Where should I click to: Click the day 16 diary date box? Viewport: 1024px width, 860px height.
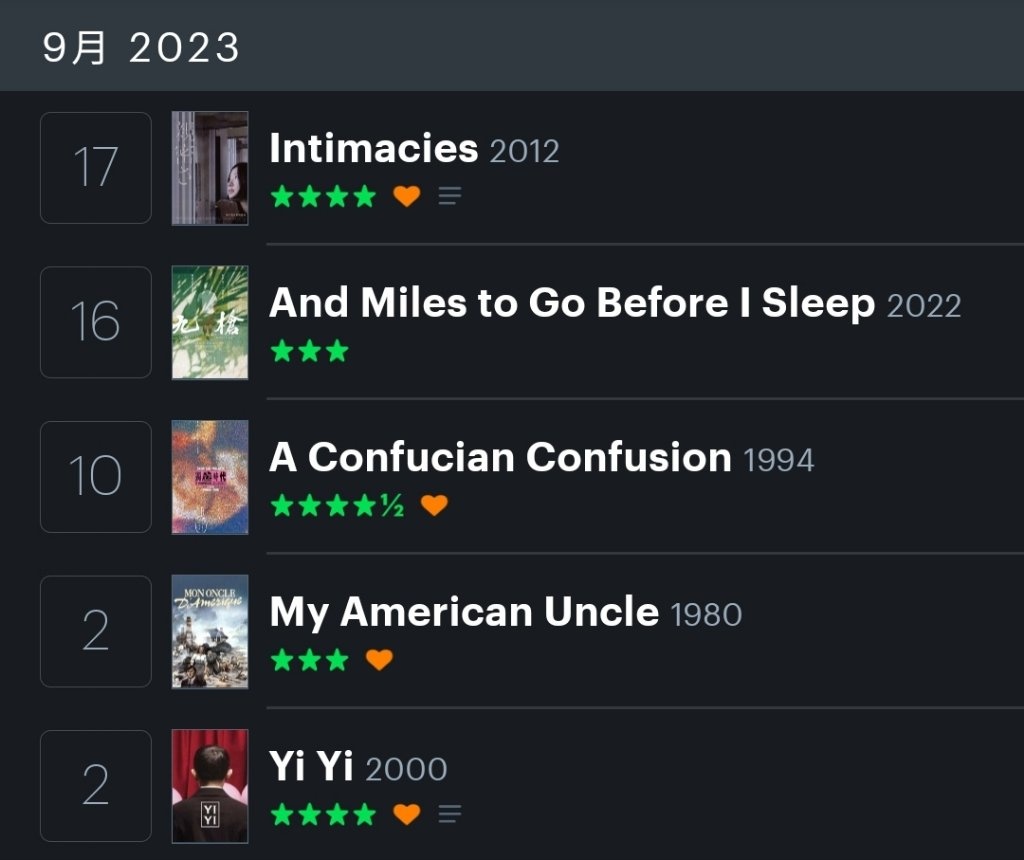tap(96, 322)
